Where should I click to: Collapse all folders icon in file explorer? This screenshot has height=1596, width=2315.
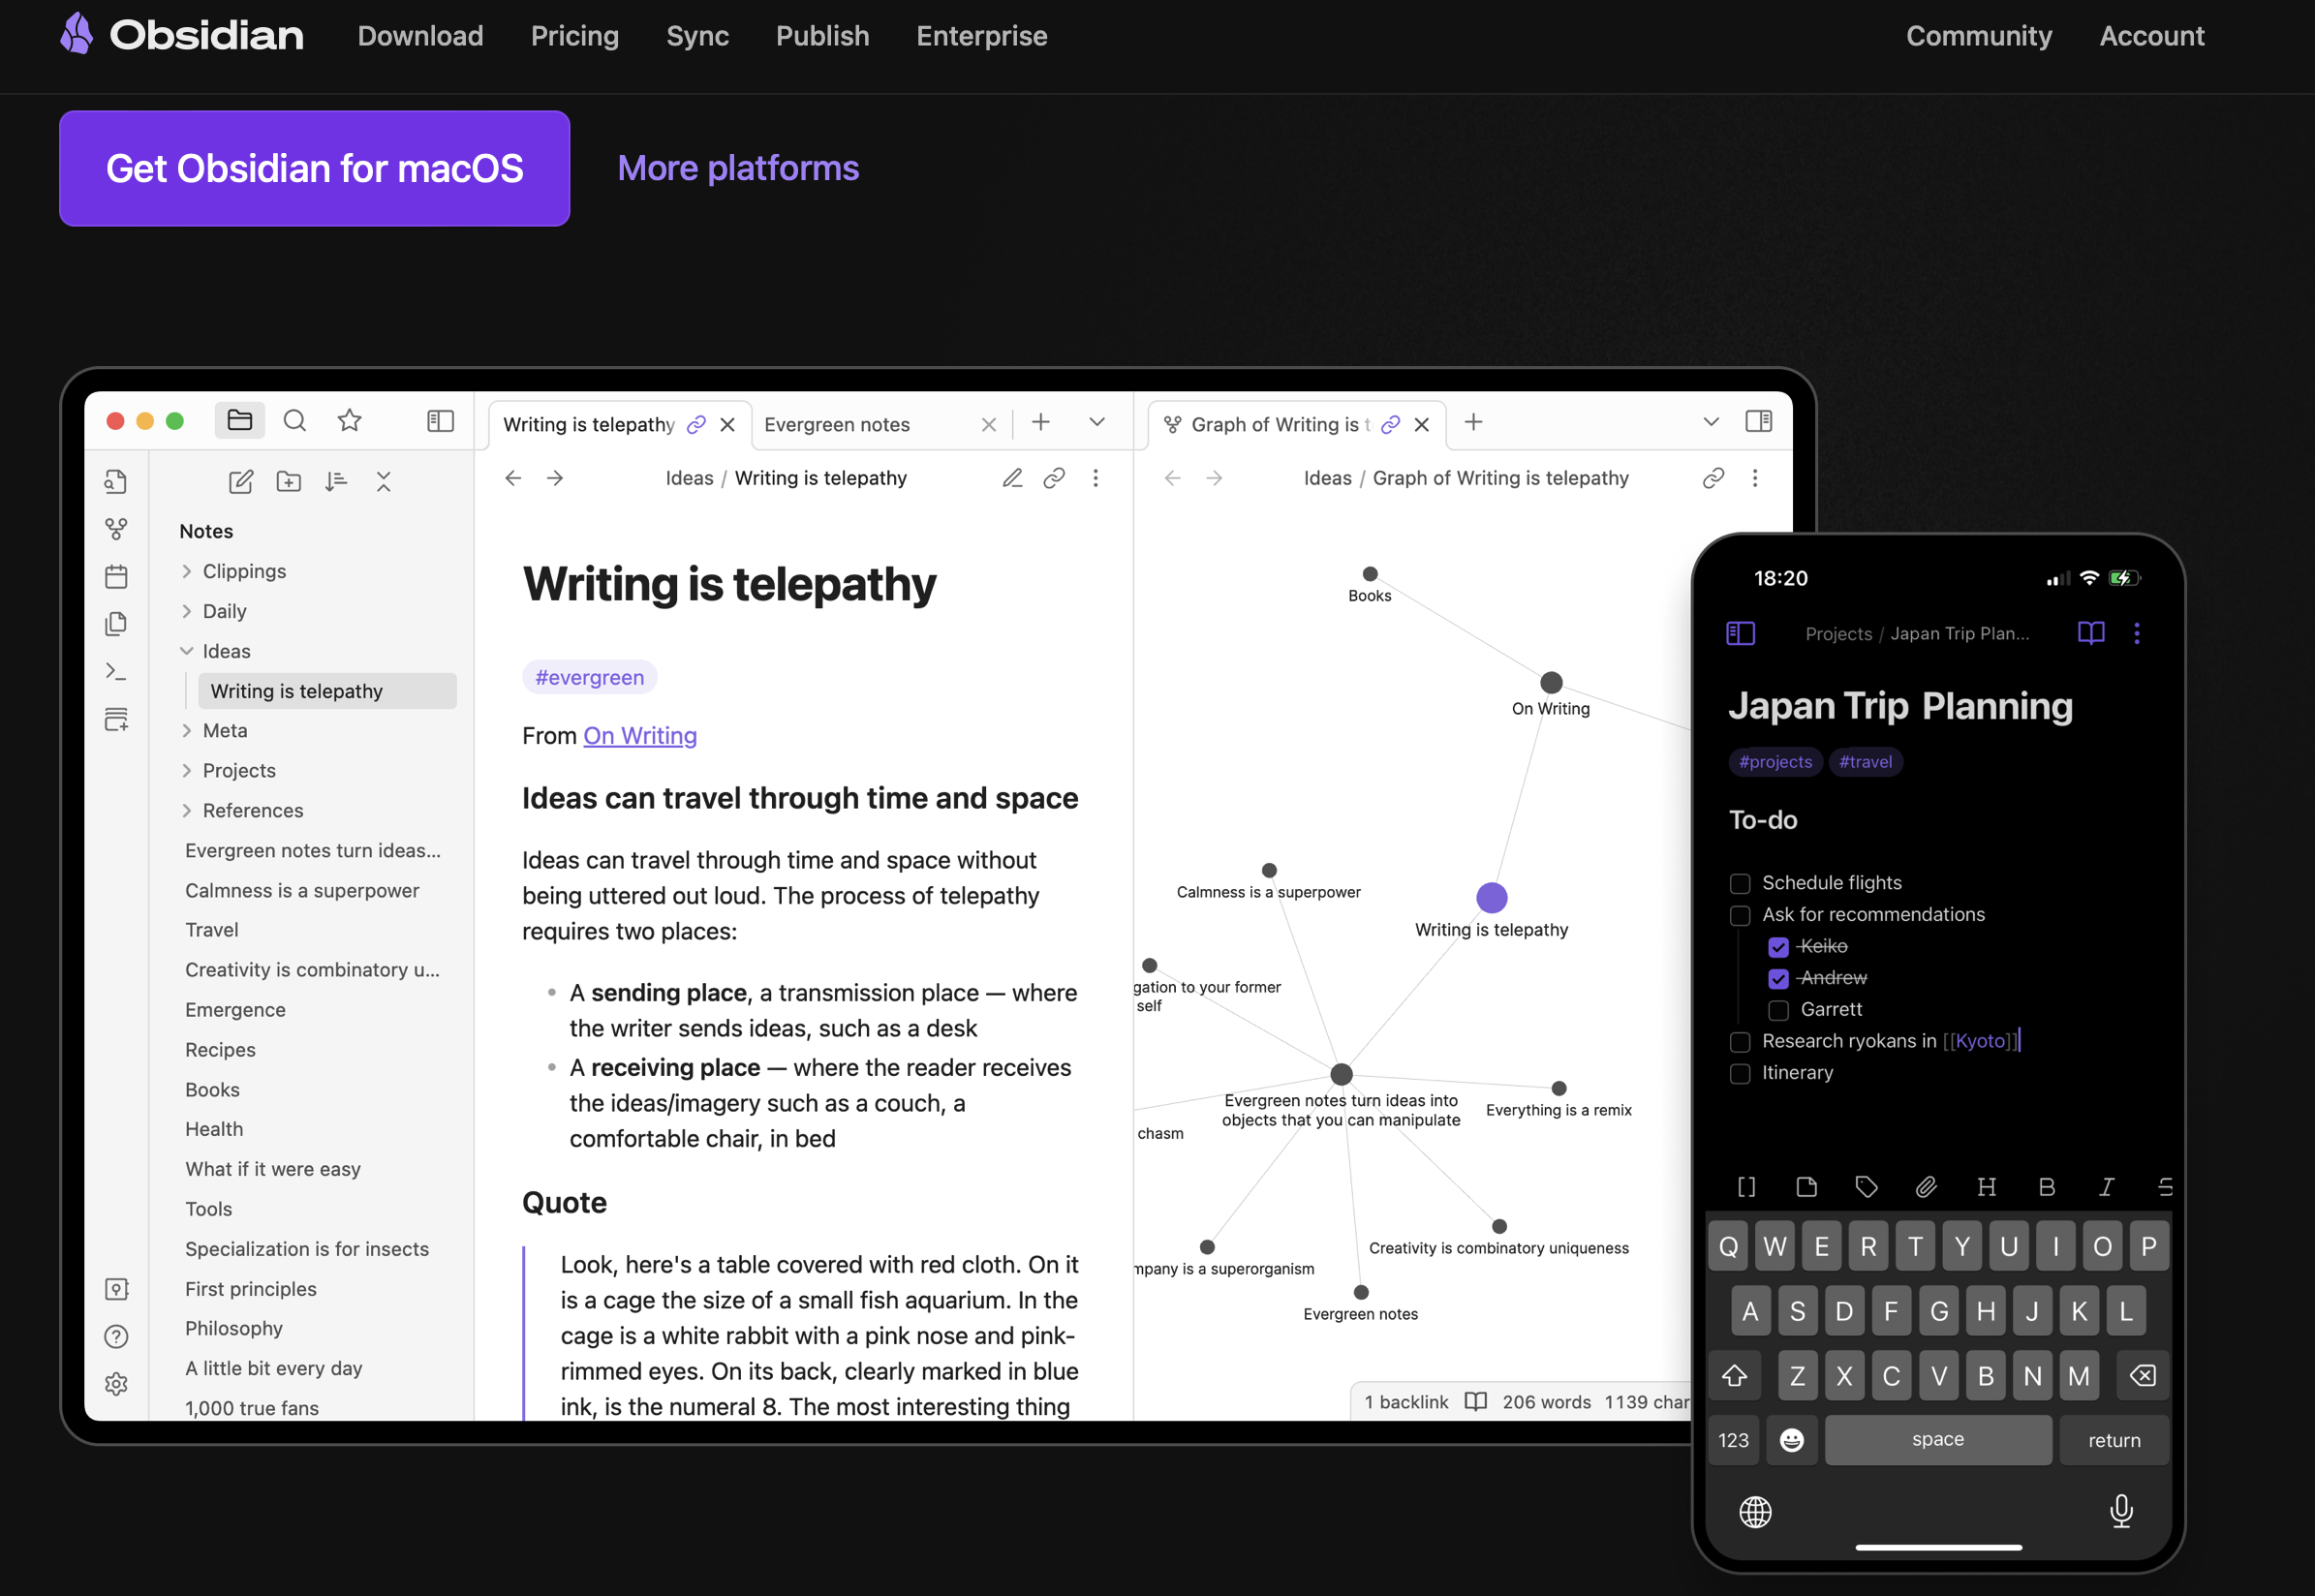tap(384, 482)
